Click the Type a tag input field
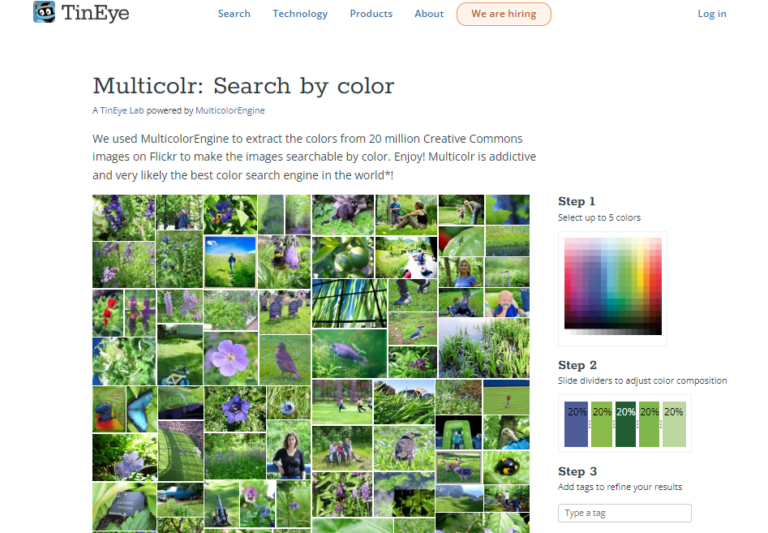The image size is (768, 533). (624, 513)
